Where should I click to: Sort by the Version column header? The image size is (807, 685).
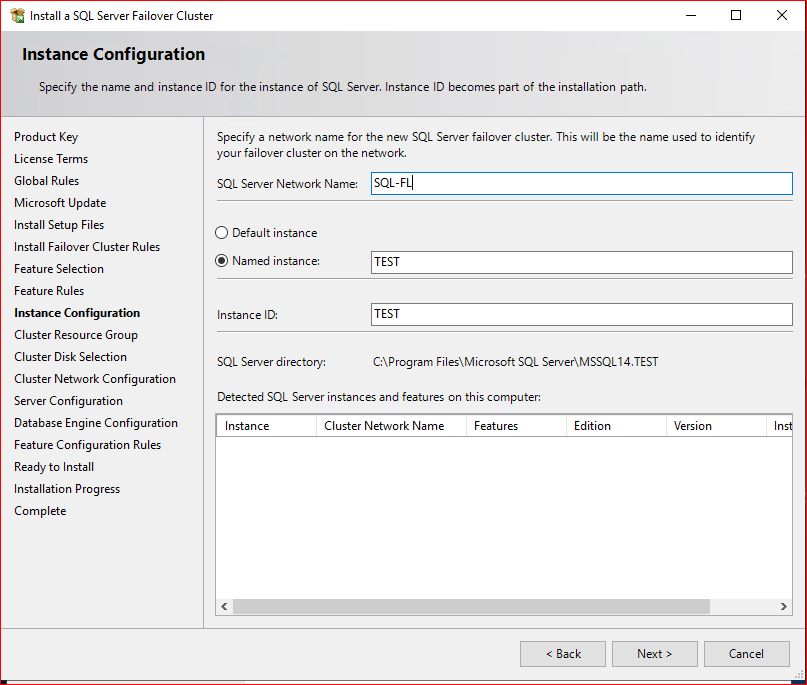(x=716, y=426)
